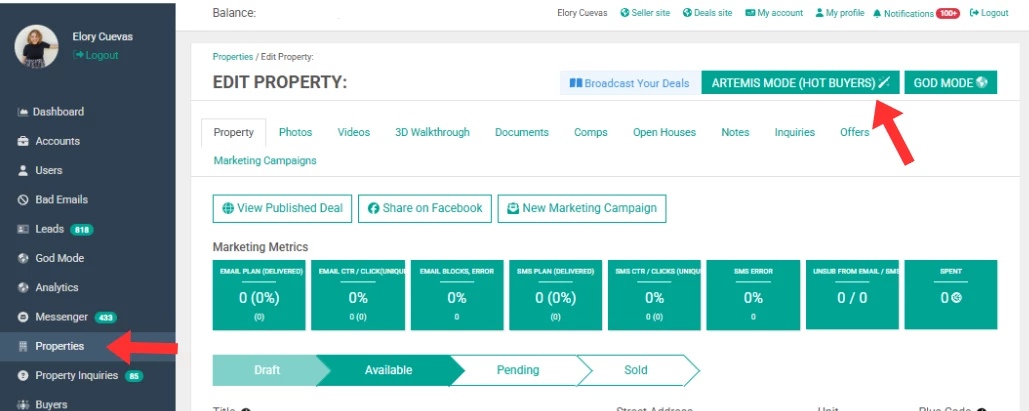Click the globe on View Published Deal
Screen dimensions: 1029x411
point(228,208)
